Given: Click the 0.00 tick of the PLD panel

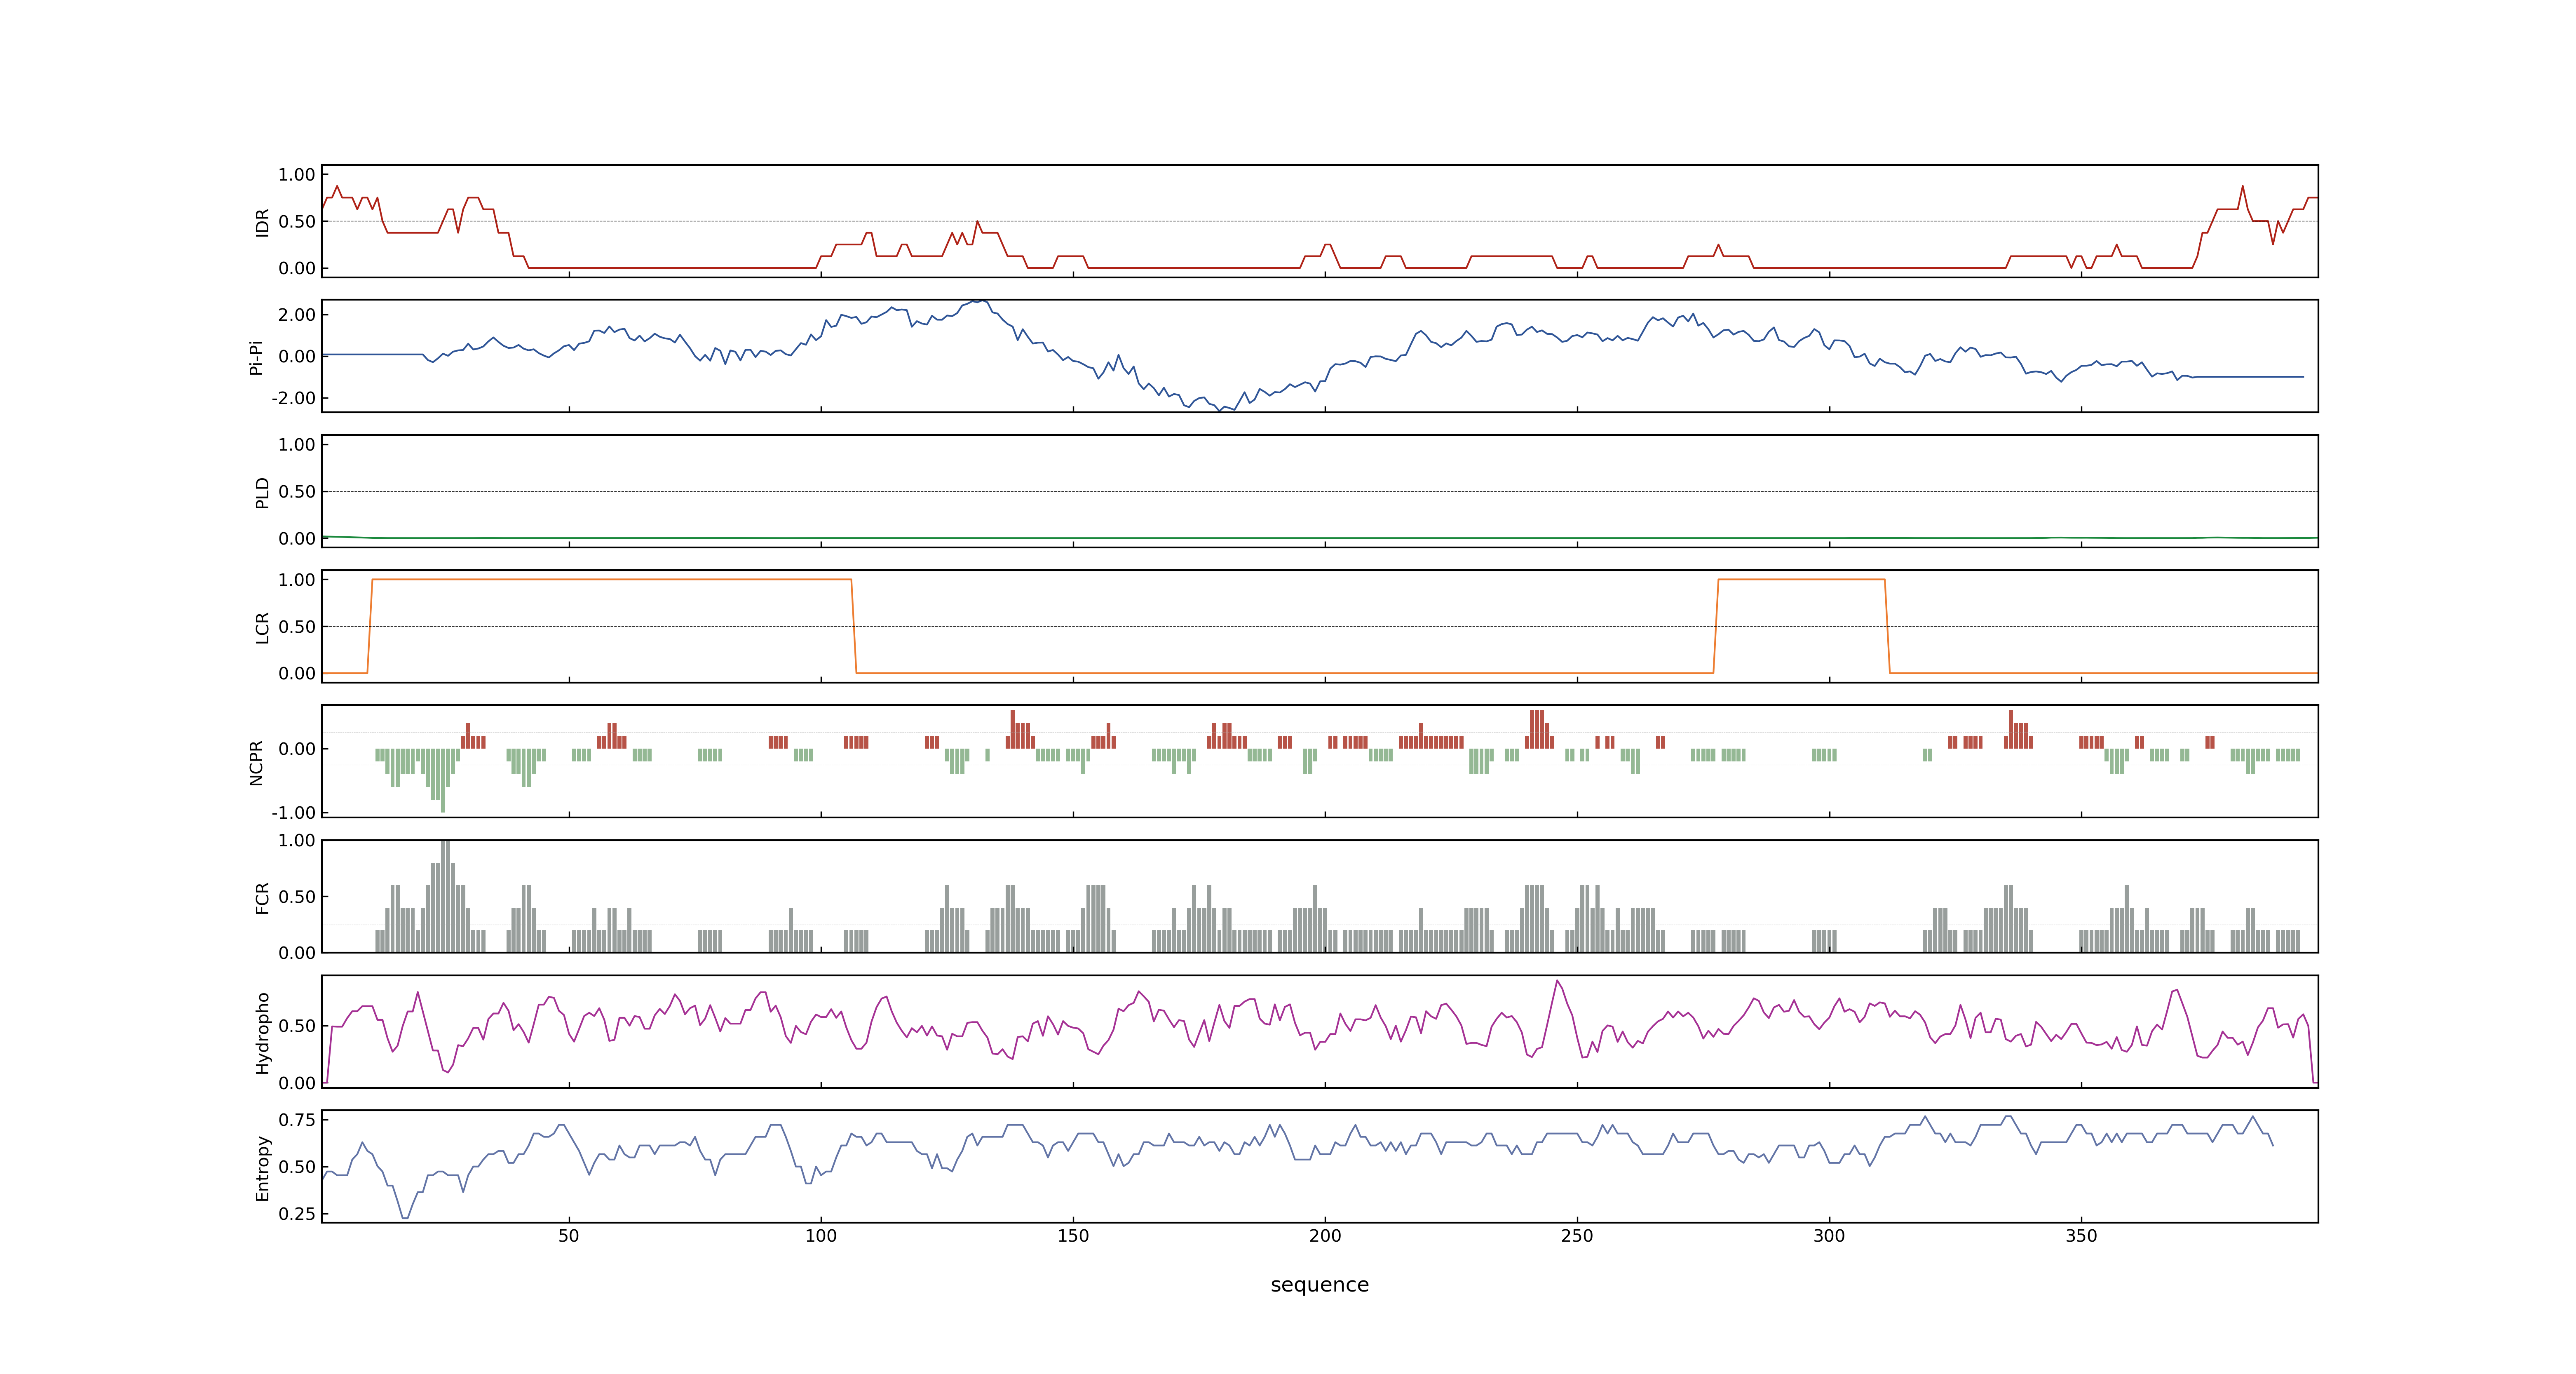Looking at the screenshot, I should pyautogui.click(x=297, y=538).
